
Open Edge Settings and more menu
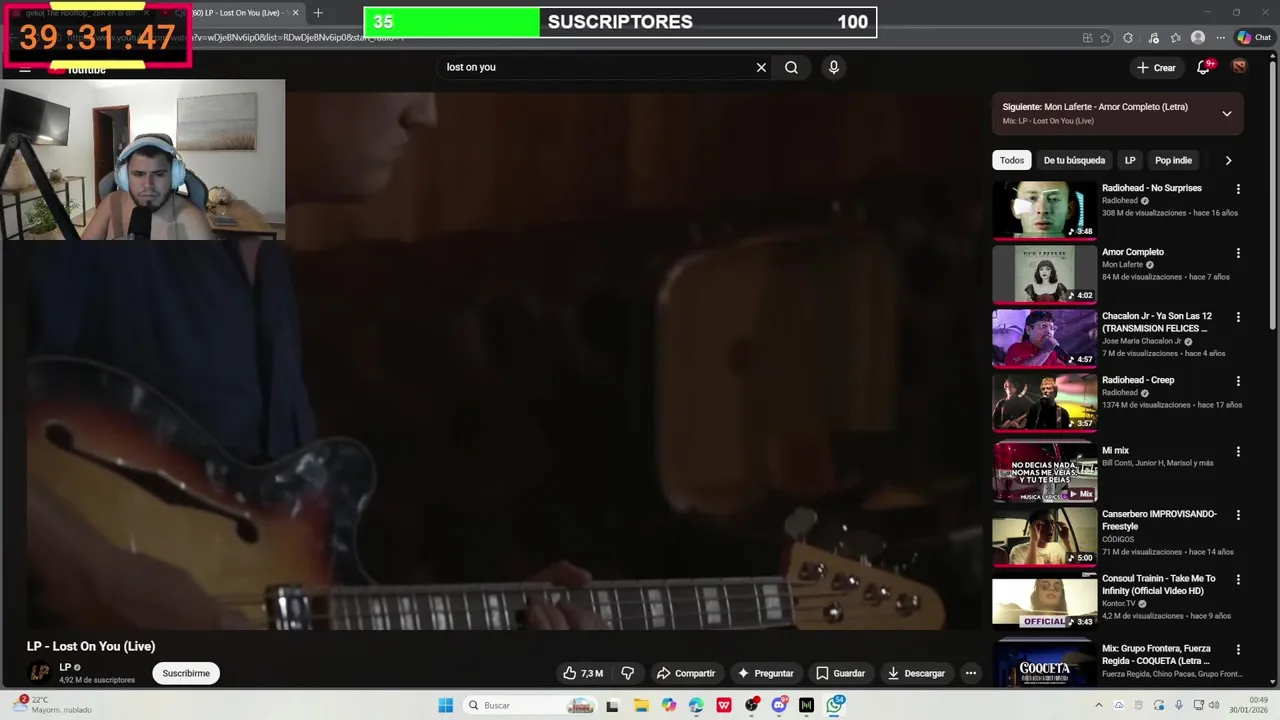coord(1219,38)
